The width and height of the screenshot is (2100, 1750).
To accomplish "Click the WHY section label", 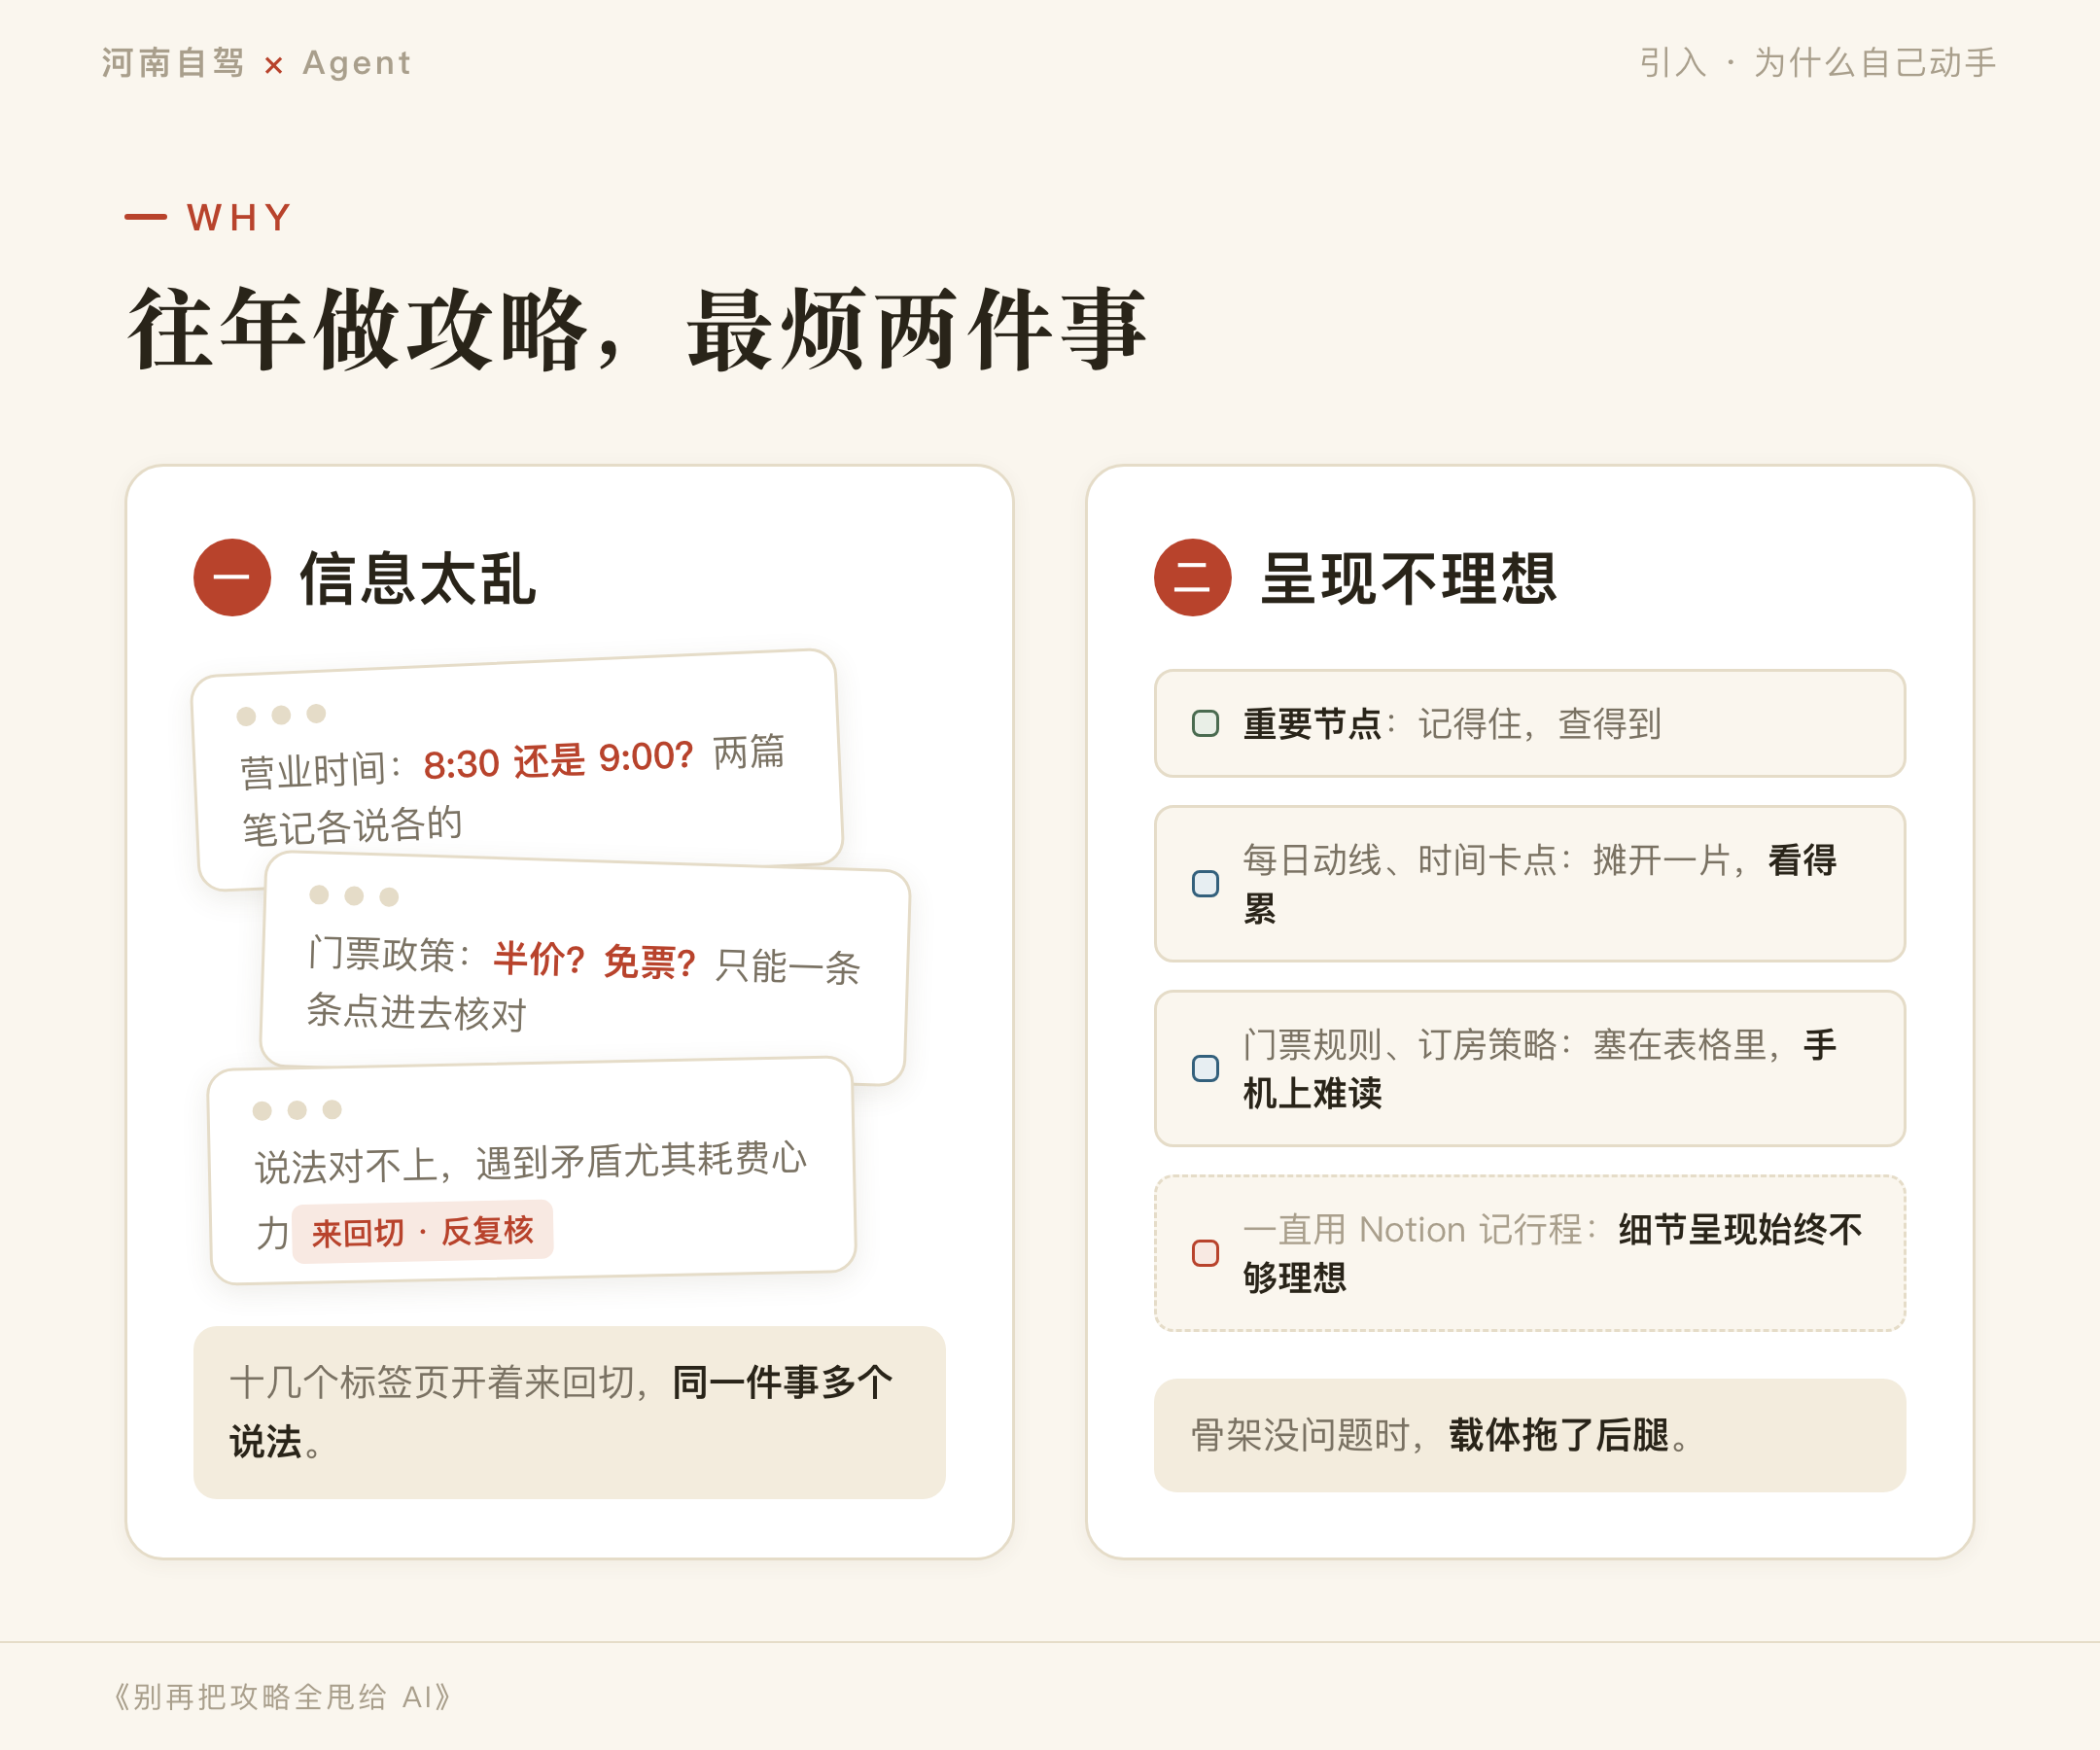I will click(240, 217).
